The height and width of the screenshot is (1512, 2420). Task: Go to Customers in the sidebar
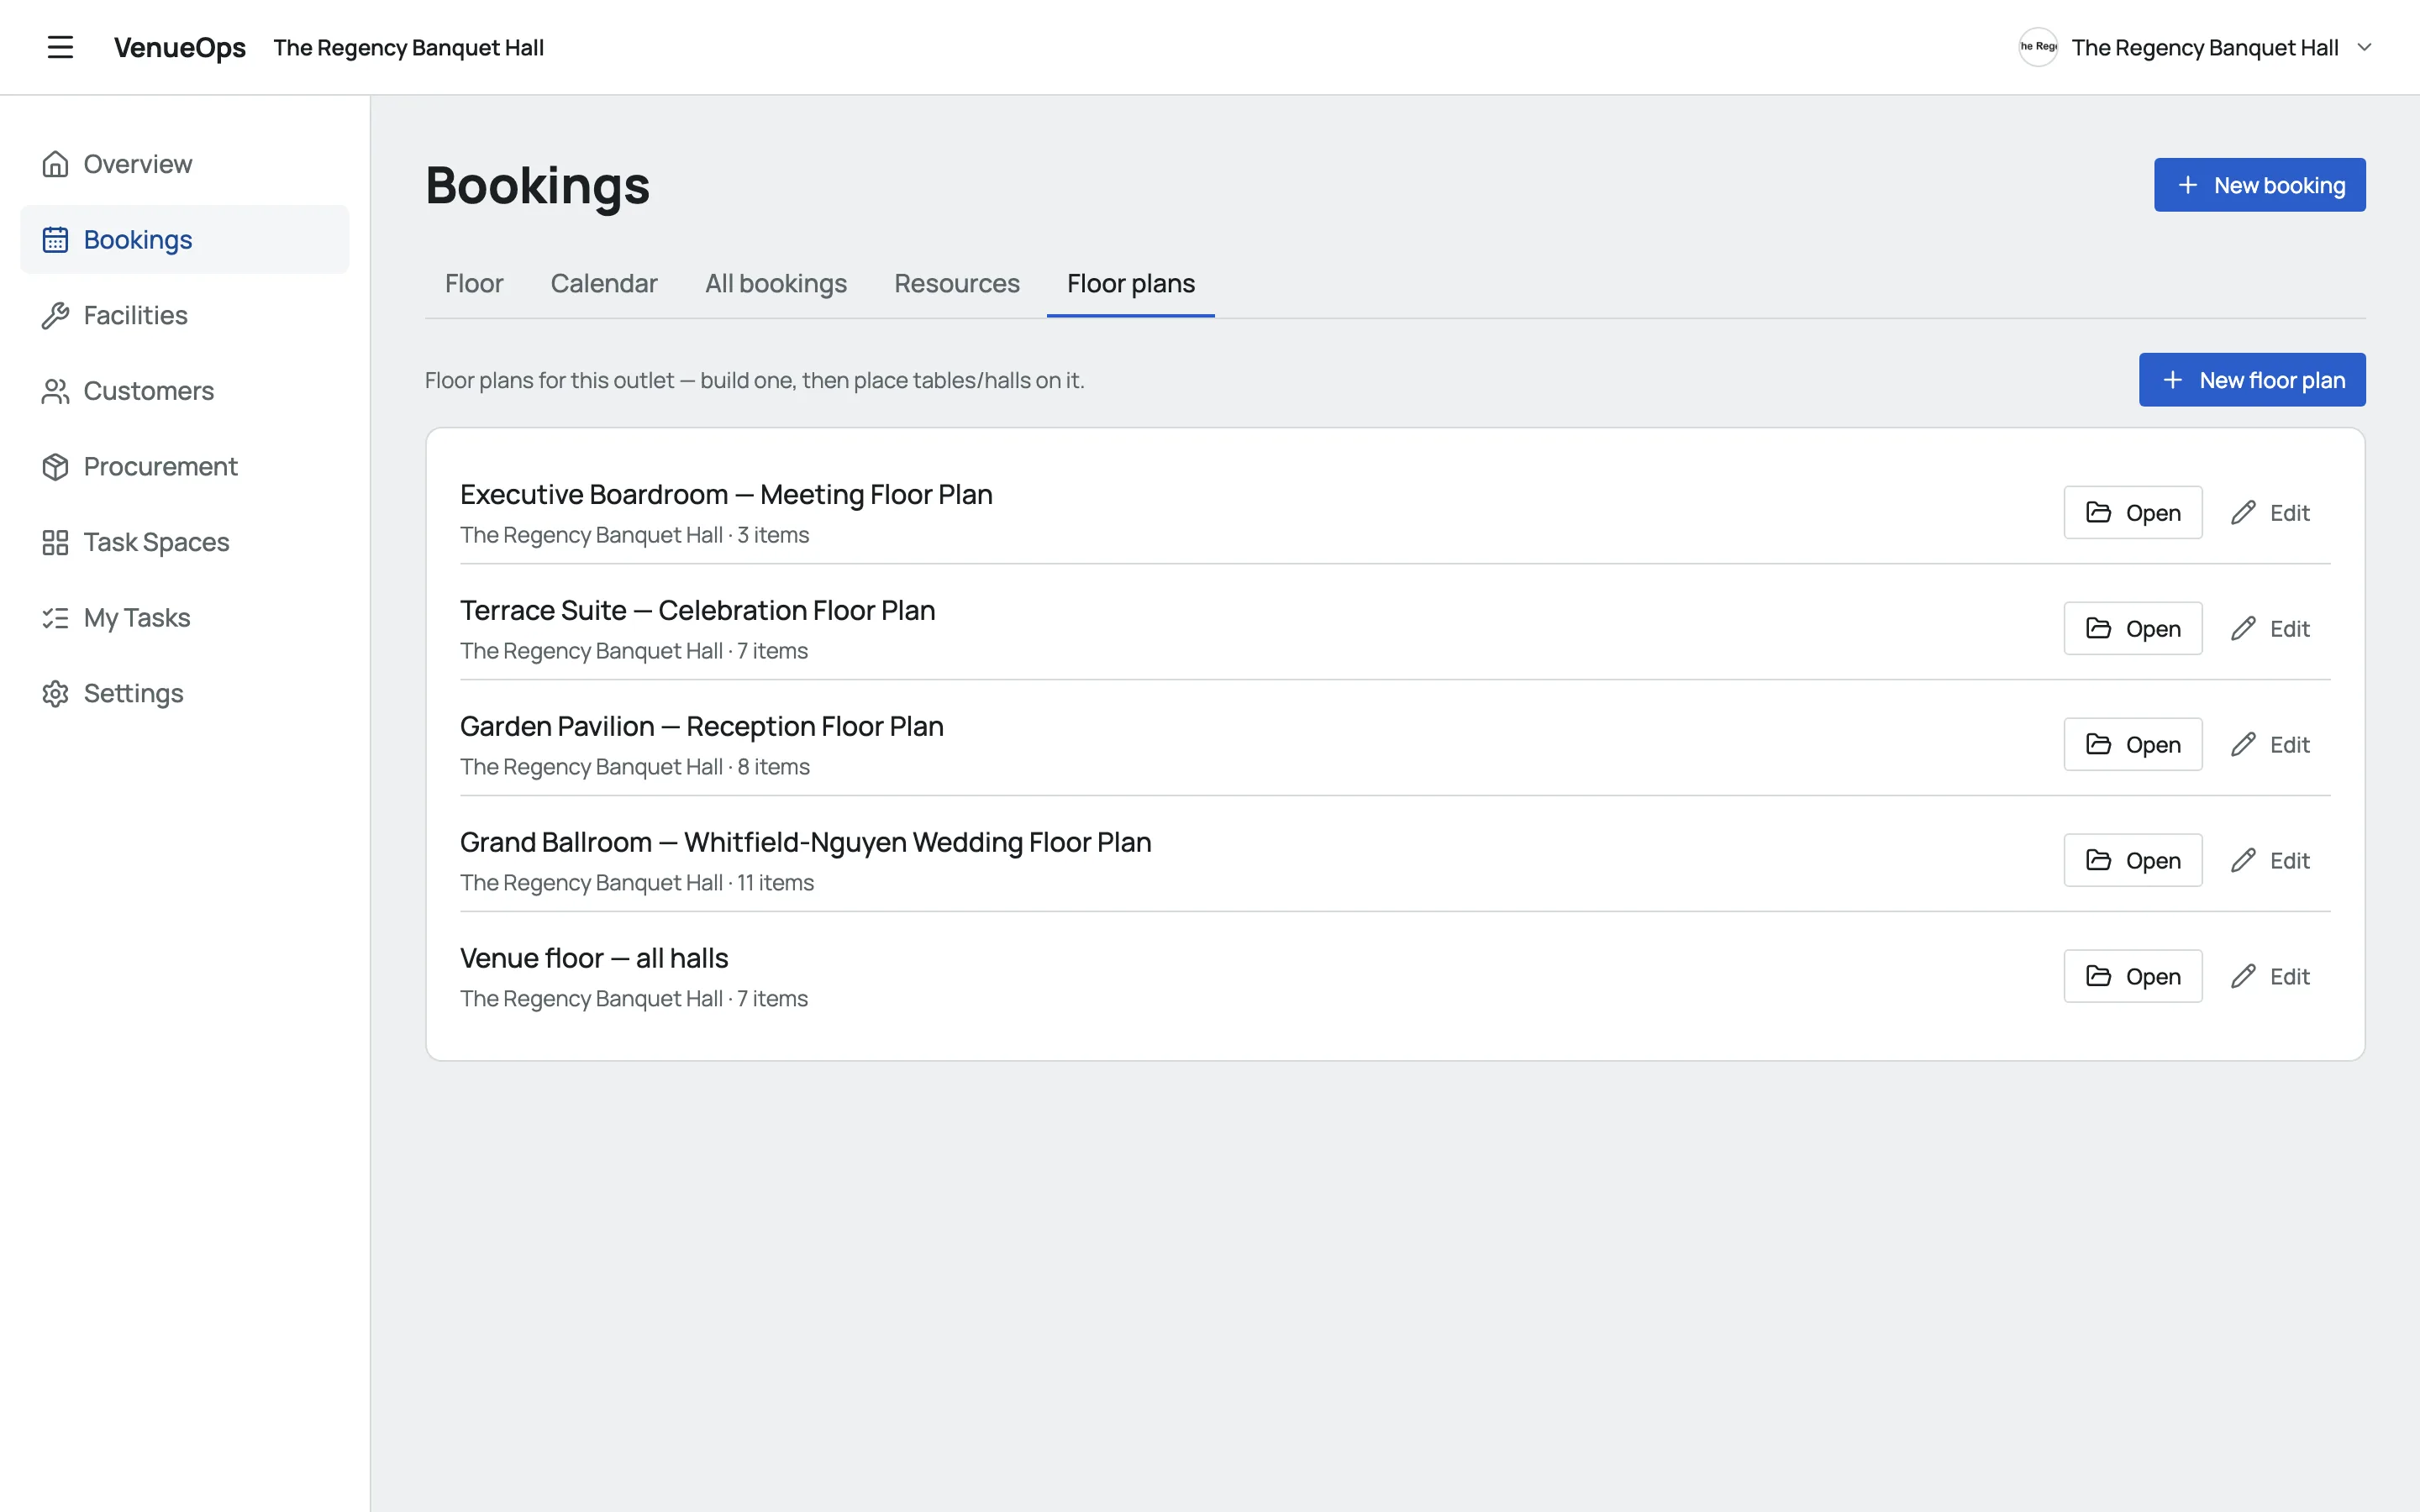point(185,391)
